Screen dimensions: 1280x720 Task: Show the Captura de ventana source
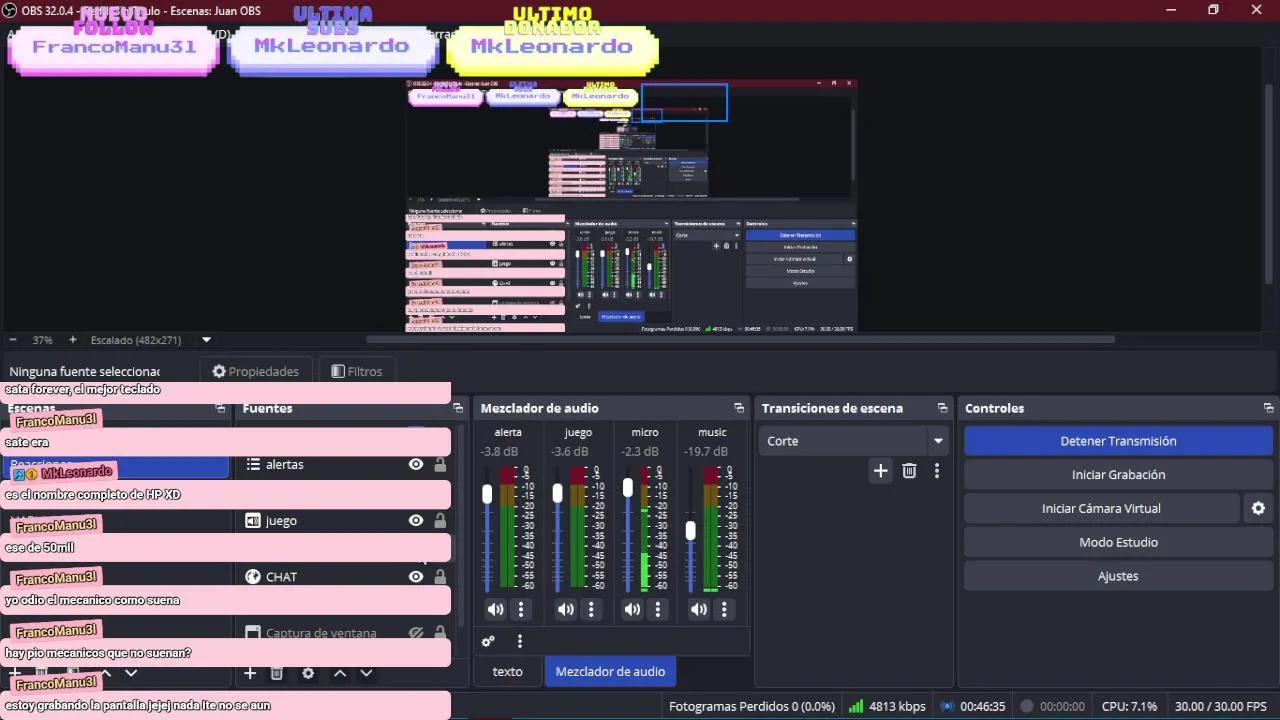pos(416,632)
